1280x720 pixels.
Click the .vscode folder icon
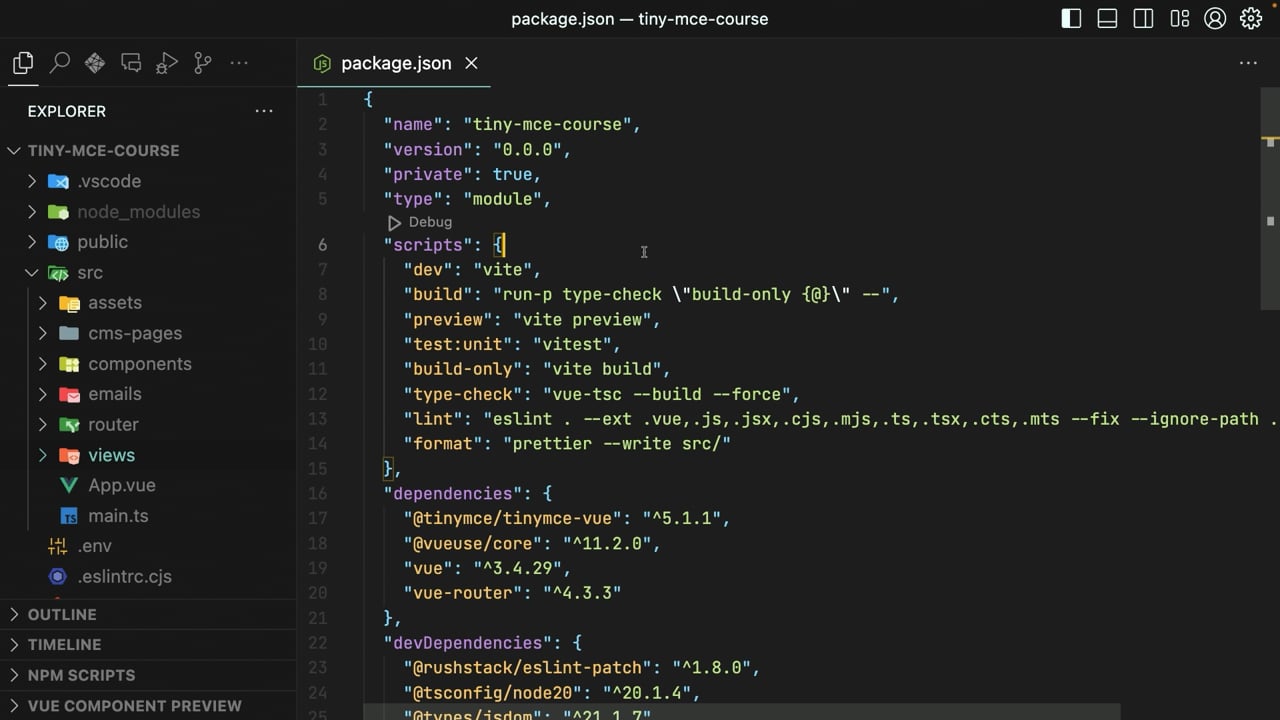click(x=59, y=181)
